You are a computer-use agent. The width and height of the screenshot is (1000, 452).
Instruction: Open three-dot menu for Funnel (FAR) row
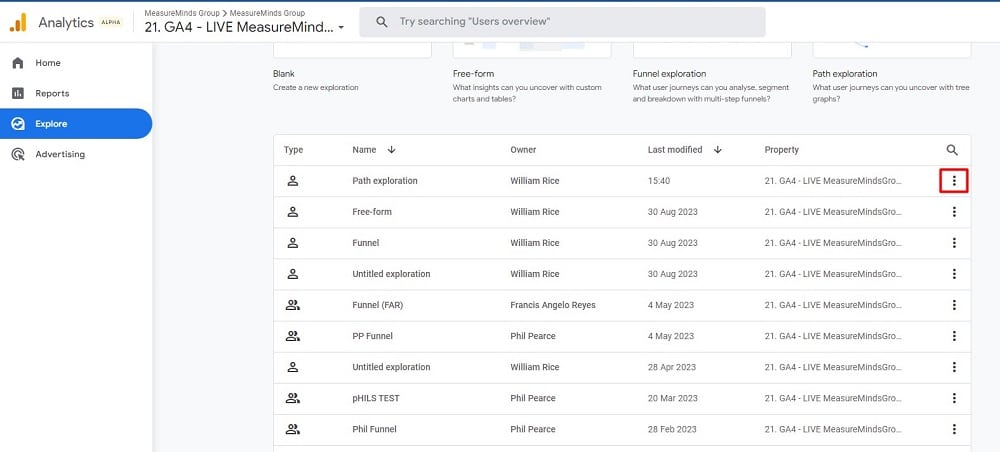954,305
